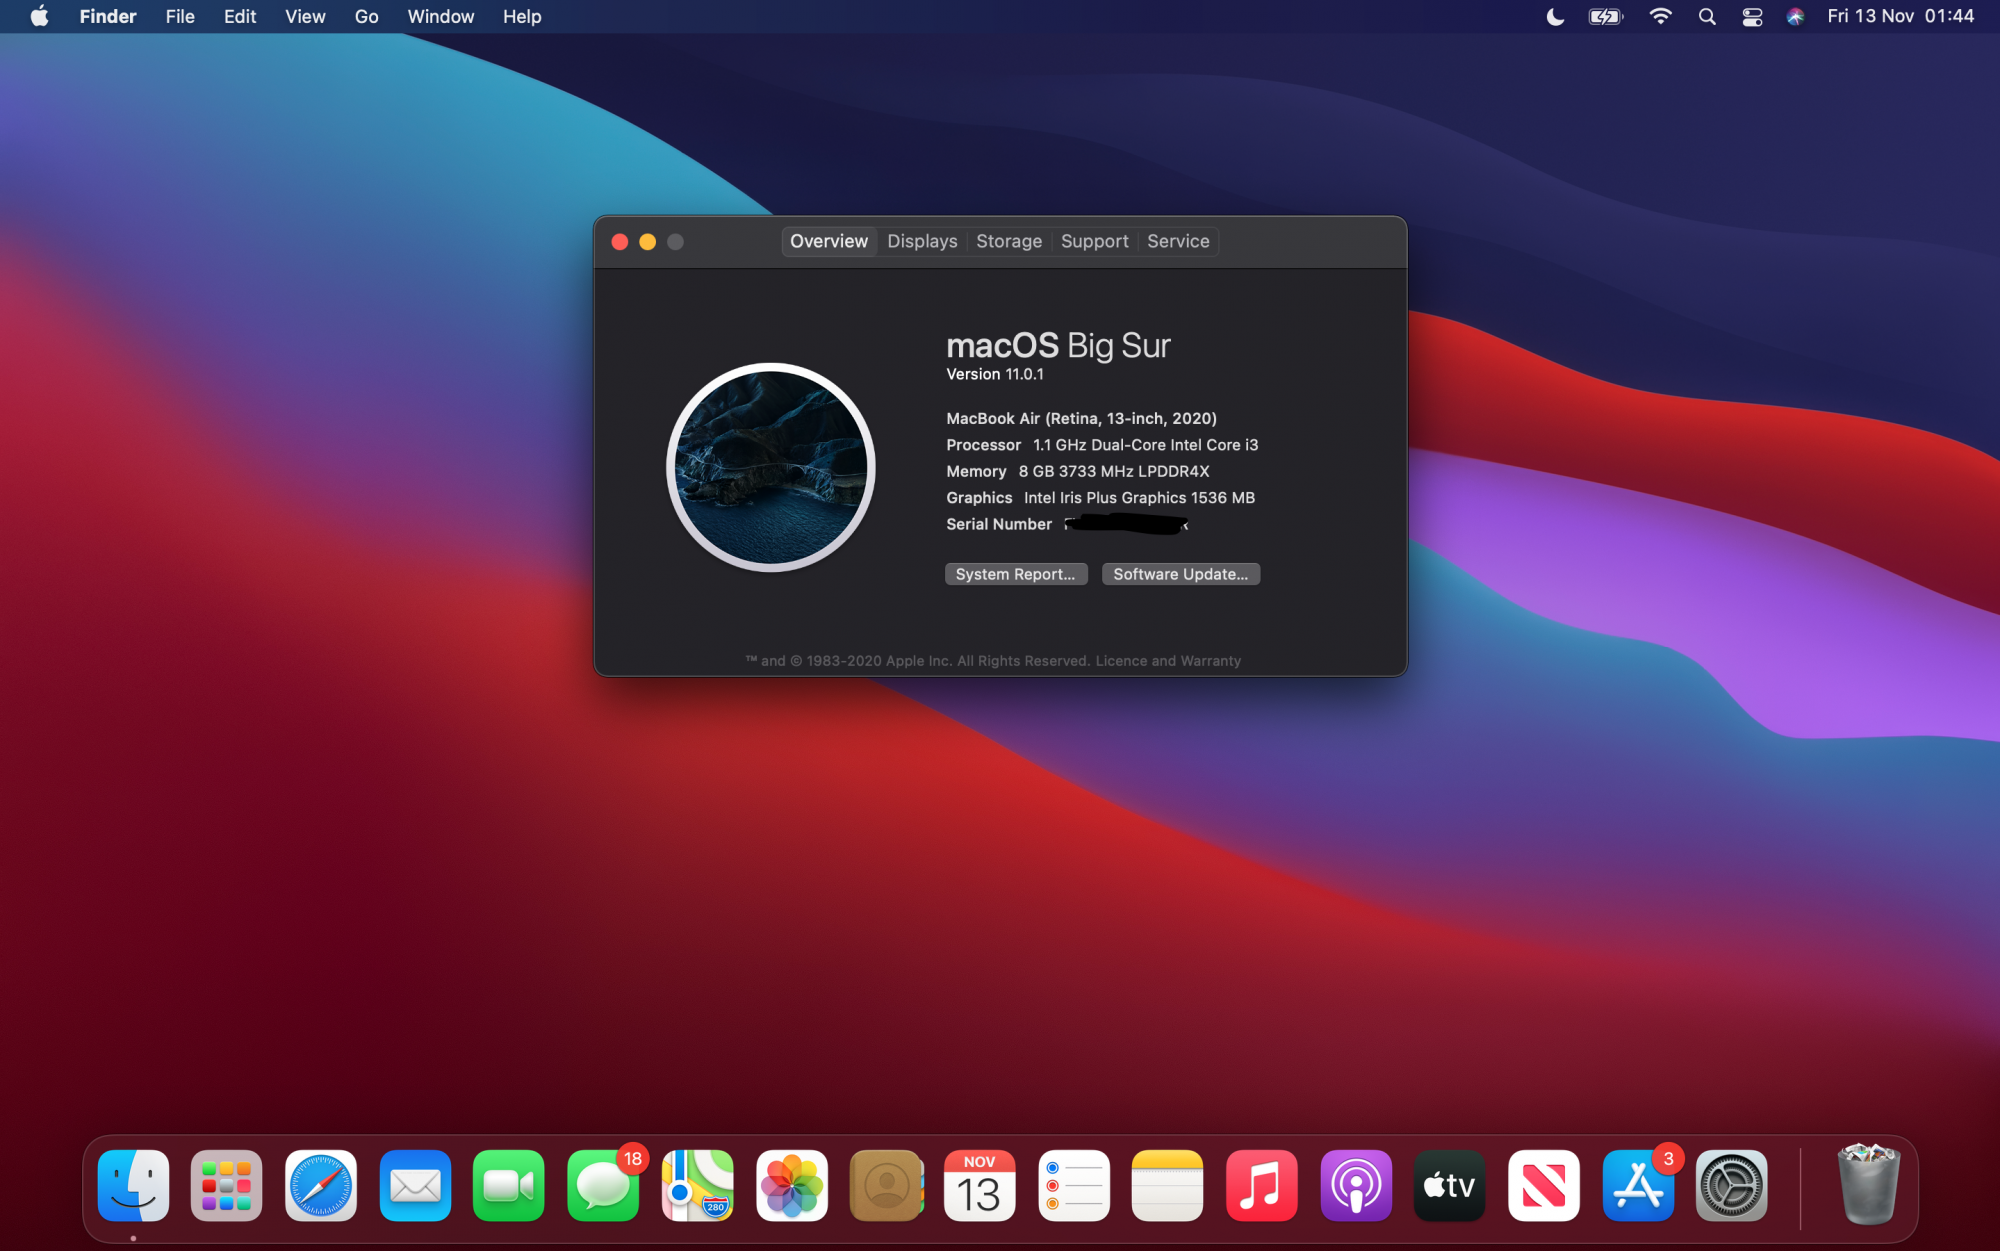Click the Version 11.0.1 text
Screen dimensions: 2000x1251
[x=995, y=374]
